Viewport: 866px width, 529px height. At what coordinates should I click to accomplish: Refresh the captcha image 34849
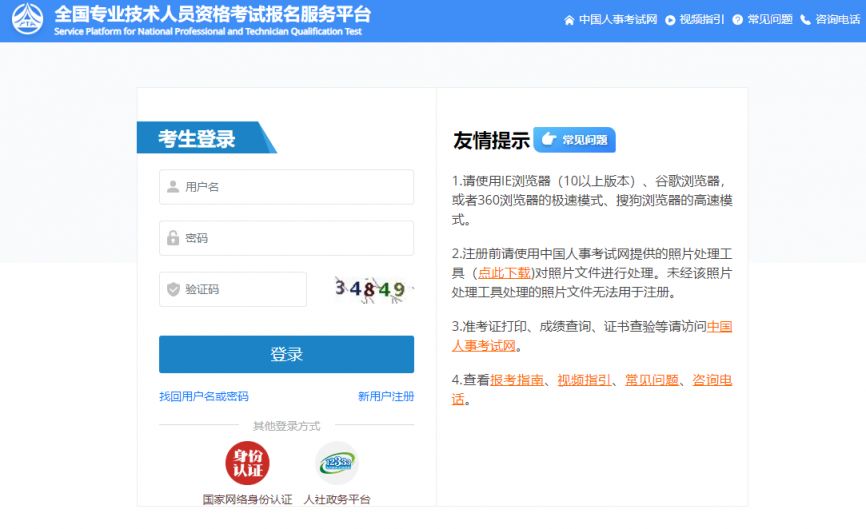point(373,289)
